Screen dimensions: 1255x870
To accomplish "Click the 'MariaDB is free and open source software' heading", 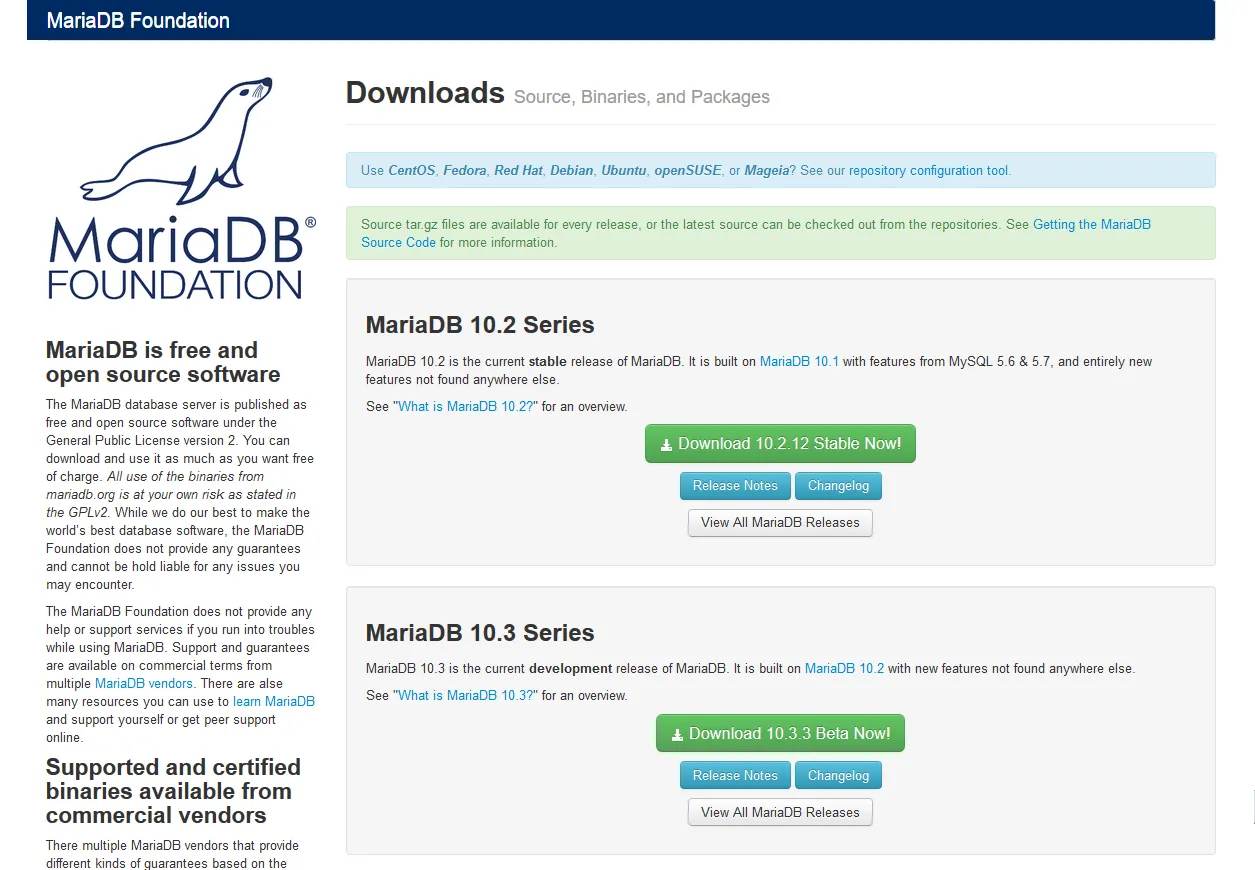I will point(163,362).
